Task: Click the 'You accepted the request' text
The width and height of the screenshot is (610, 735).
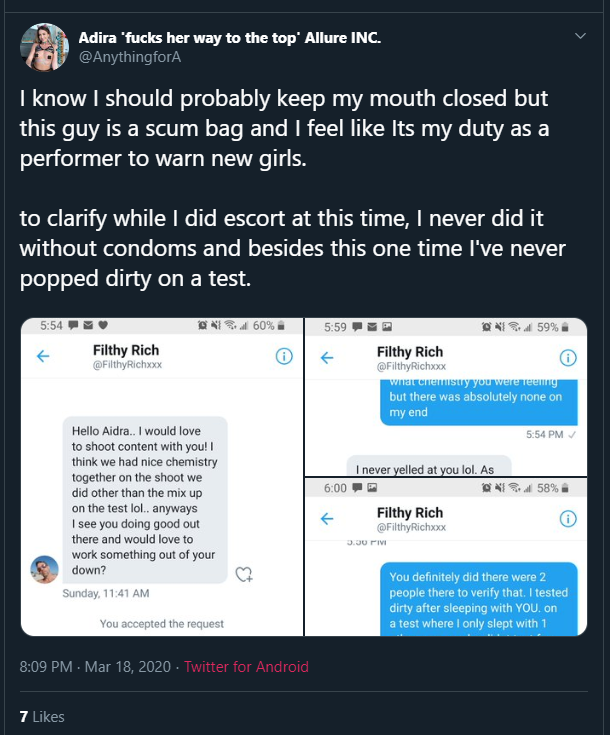Action: click(162, 624)
